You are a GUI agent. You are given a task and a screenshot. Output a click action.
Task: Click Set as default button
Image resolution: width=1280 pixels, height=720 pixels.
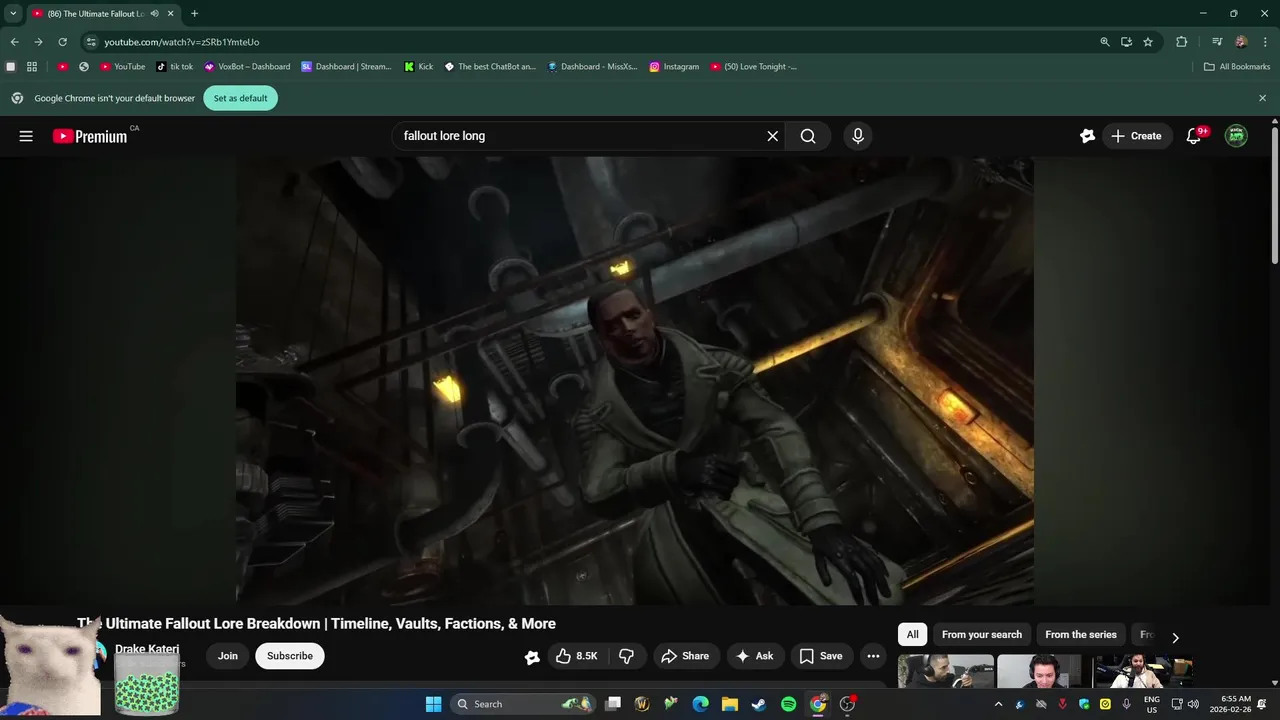tap(240, 98)
